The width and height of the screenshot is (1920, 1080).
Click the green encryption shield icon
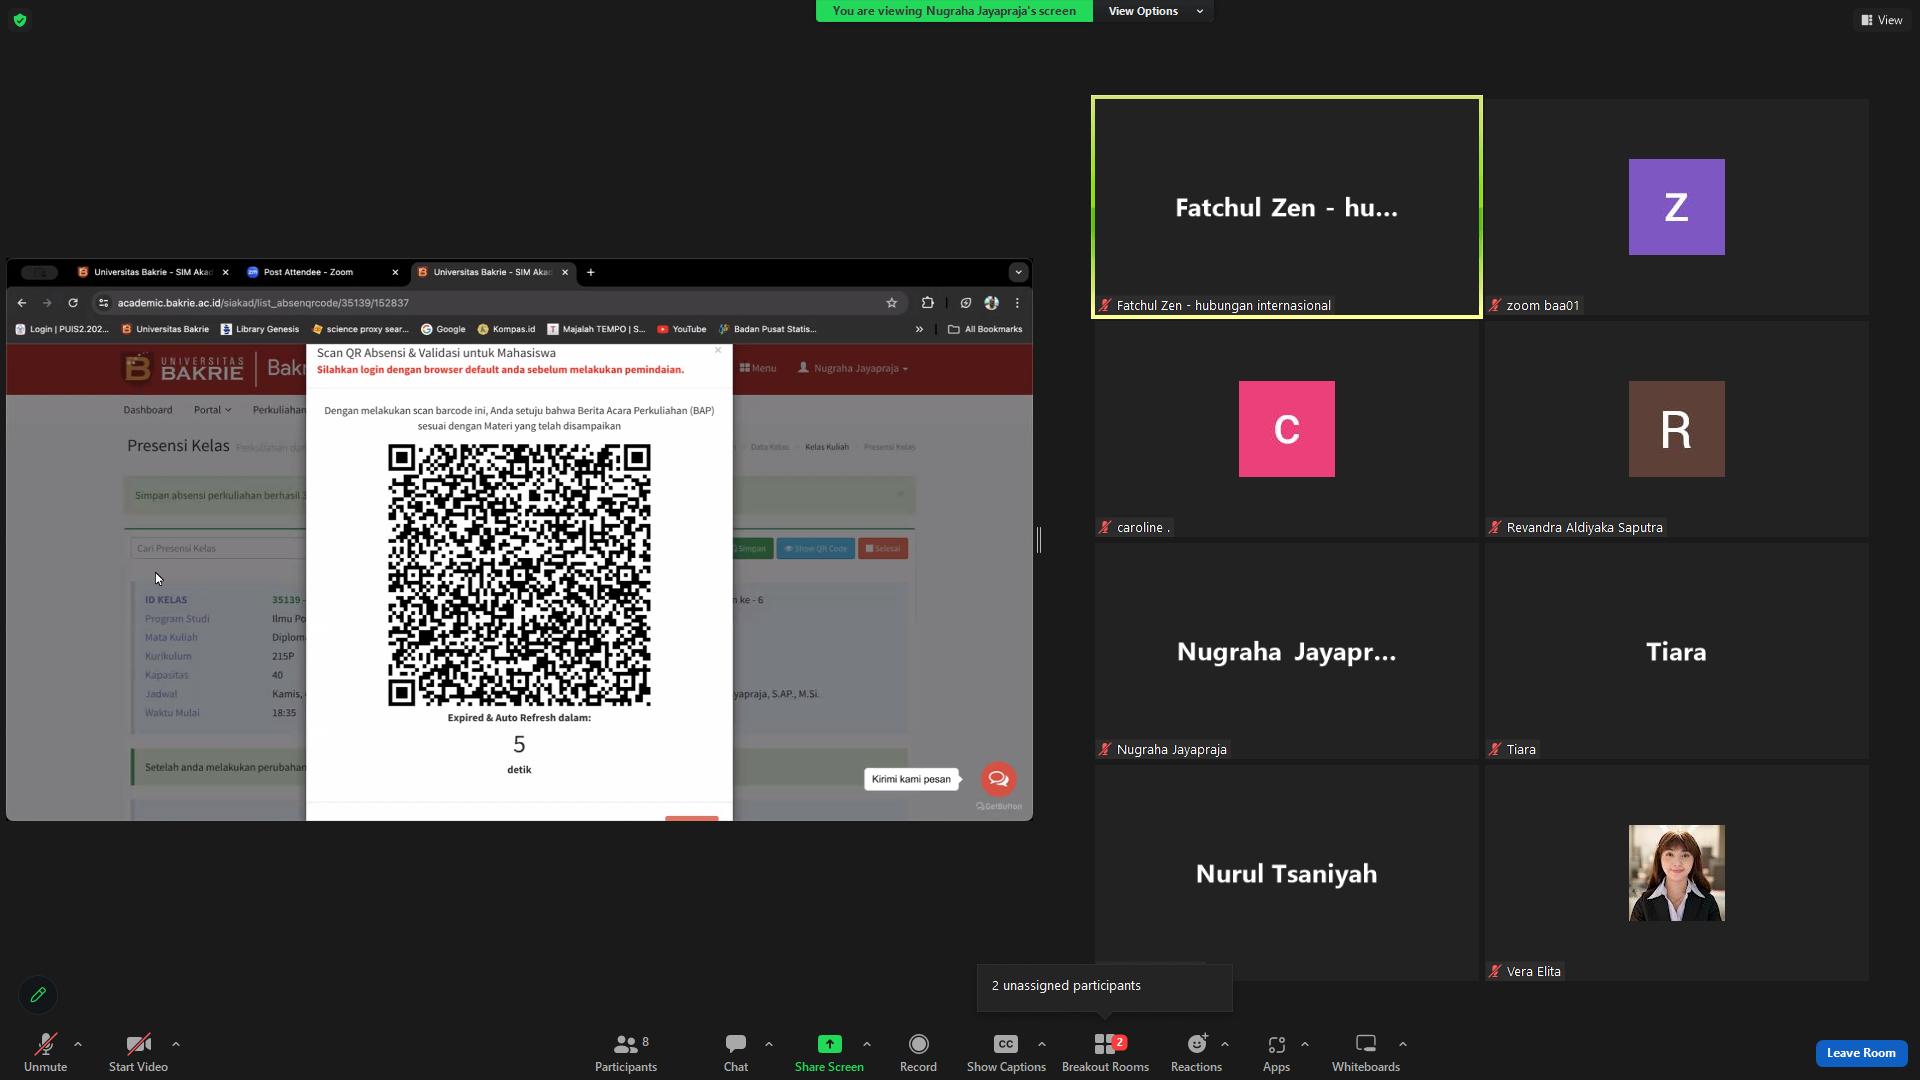20,20
